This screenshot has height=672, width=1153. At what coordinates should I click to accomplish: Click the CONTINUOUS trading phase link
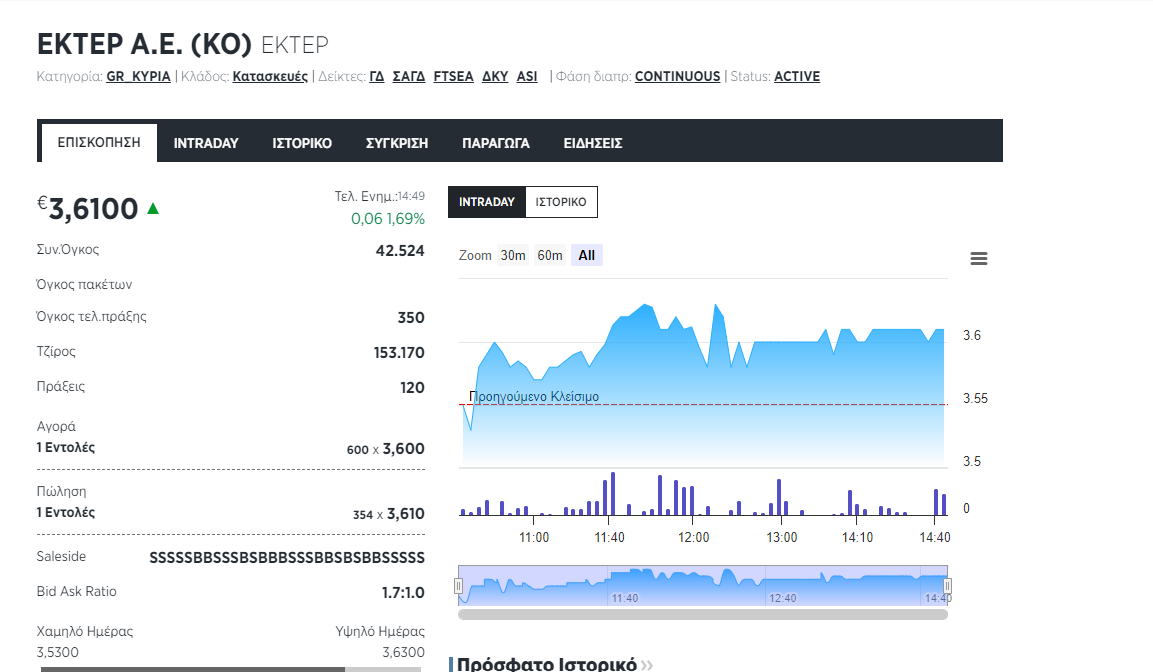pos(678,76)
